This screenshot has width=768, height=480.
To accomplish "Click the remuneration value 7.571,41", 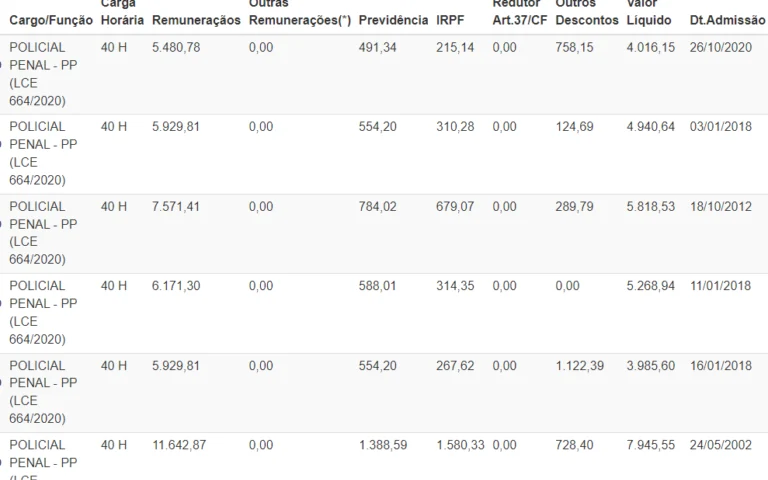I will click(x=177, y=207).
